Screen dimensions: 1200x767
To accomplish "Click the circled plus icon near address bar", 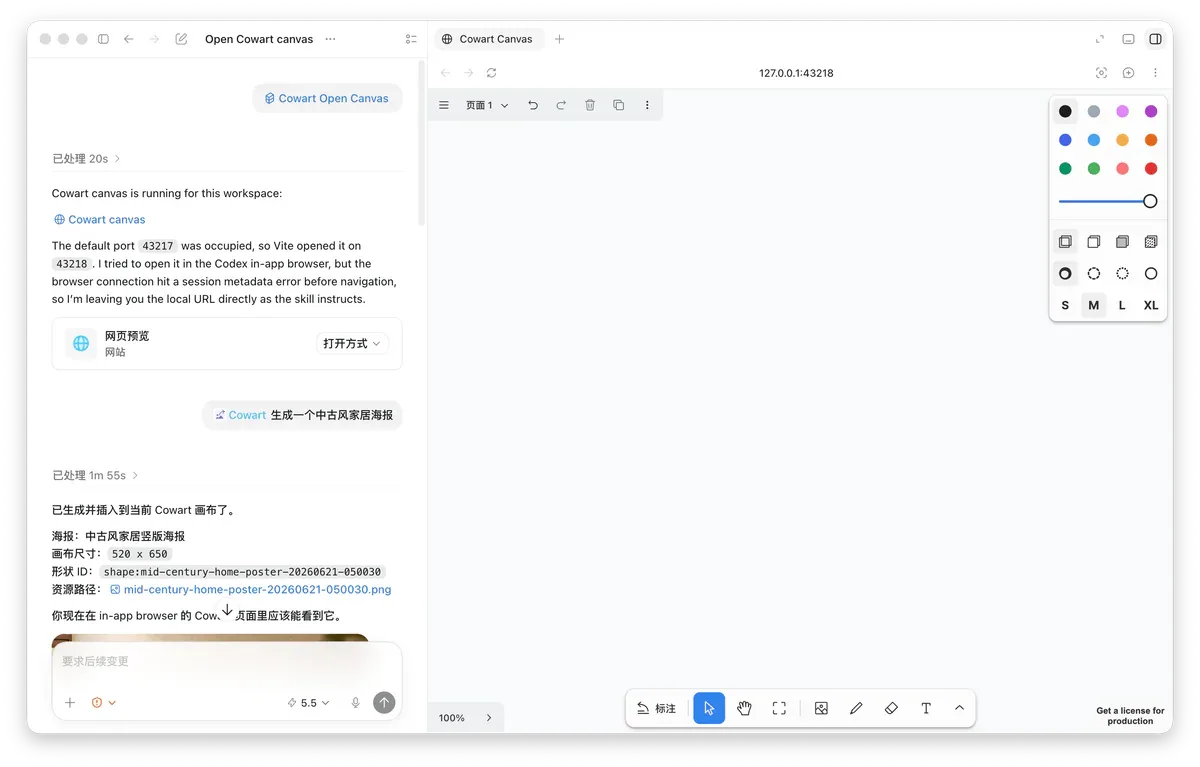I will coord(1128,73).
